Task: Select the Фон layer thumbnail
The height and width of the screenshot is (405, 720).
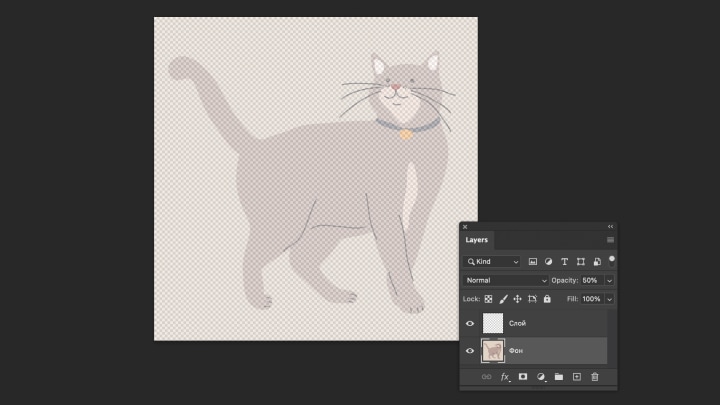Action: (493, 351)
